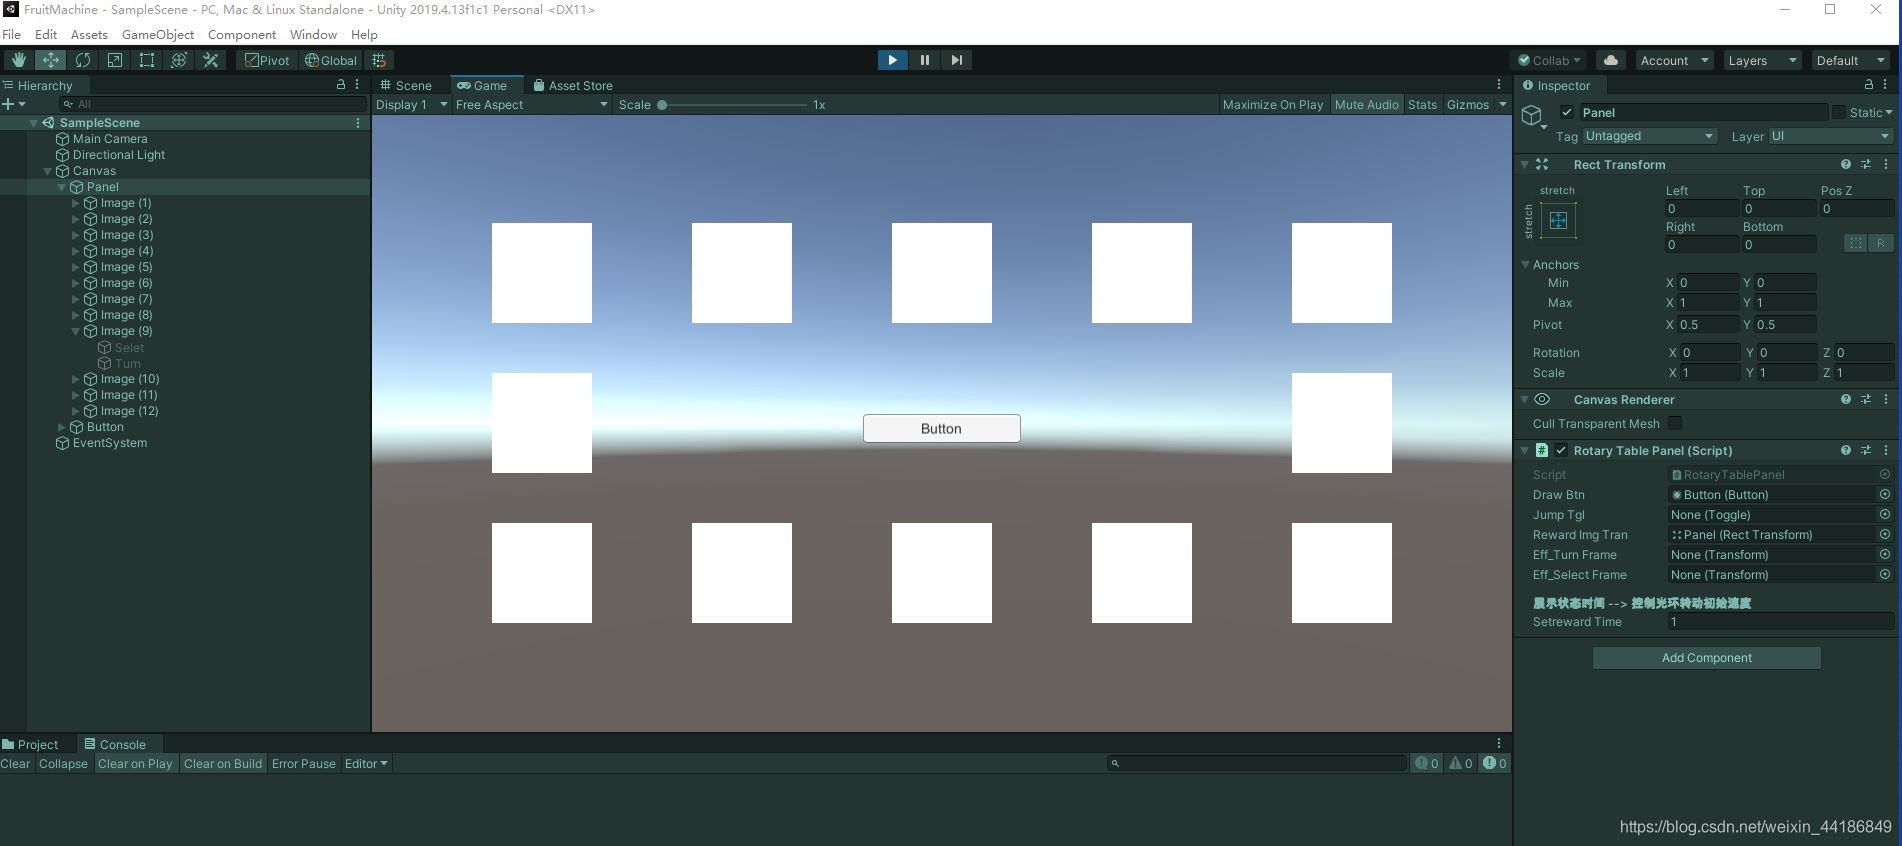Lock the Hierarchy panel
Viewport: 1902px width, 846px height.
(x=341, y=85)
